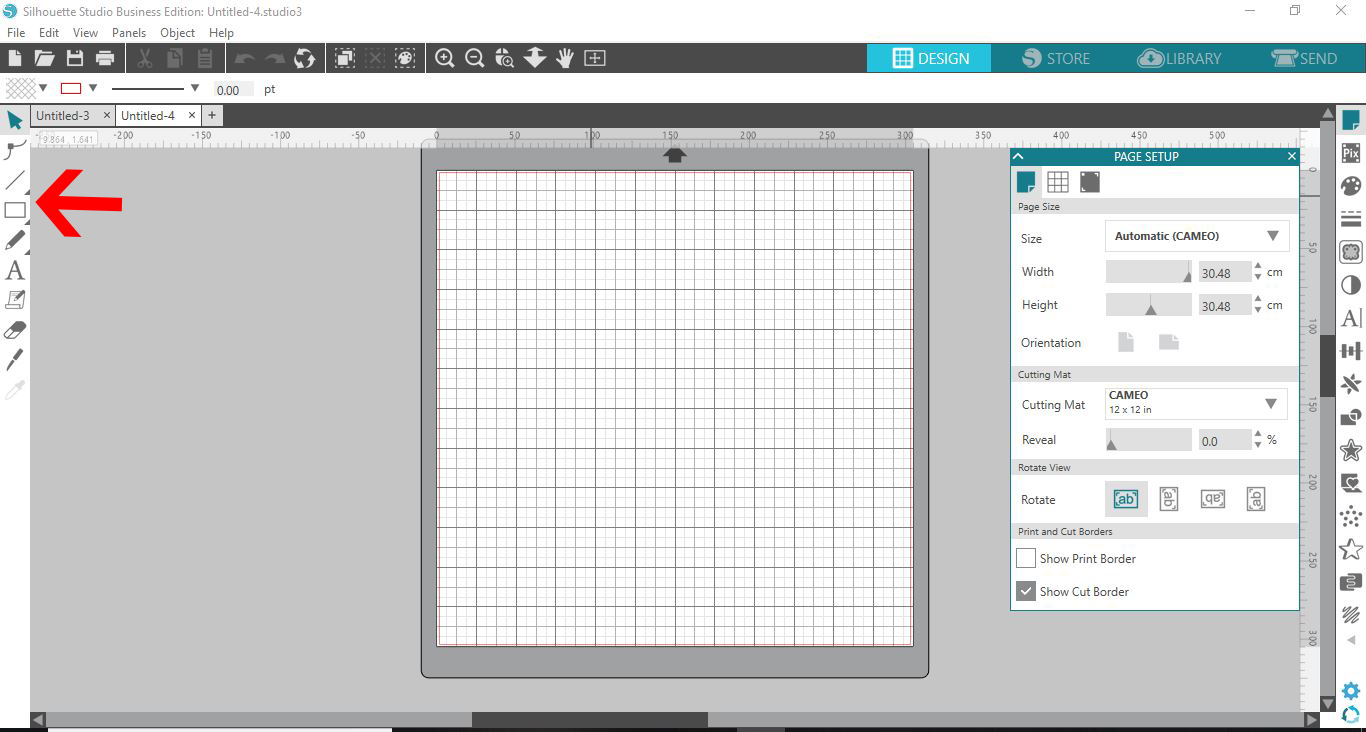
Task: Select the fourth Rotate view option
Action: 1256,499
